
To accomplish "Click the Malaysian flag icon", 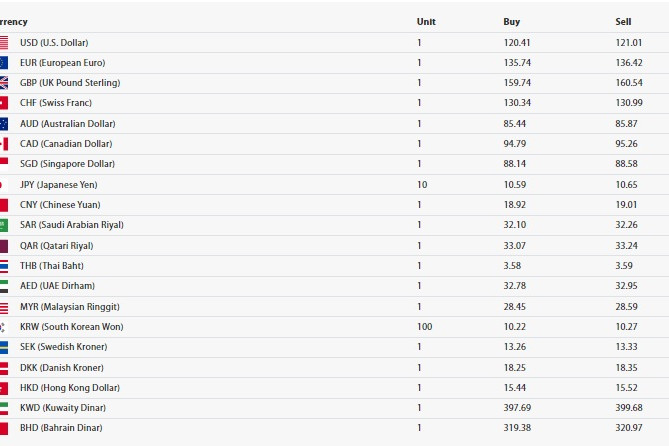I will tap(4, 307).
